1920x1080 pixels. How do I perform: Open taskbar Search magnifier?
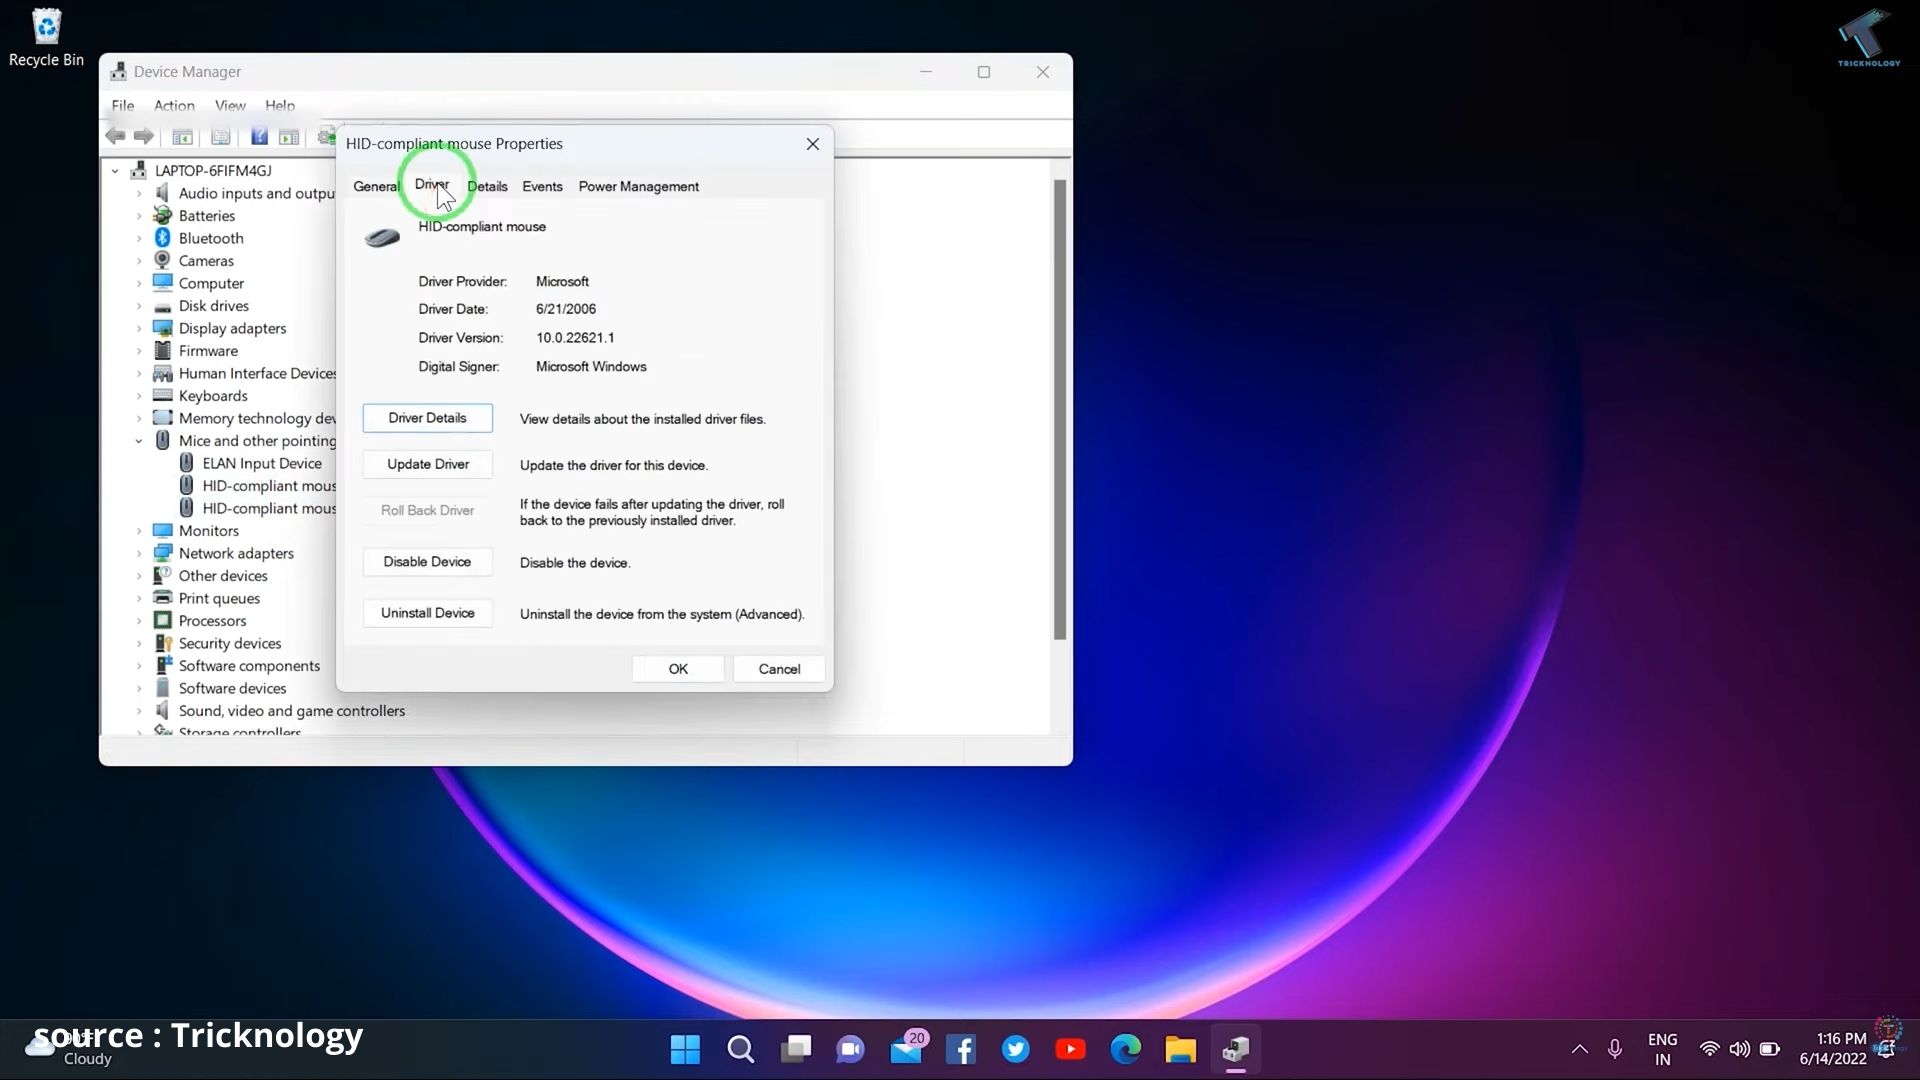click(741, 1049)
